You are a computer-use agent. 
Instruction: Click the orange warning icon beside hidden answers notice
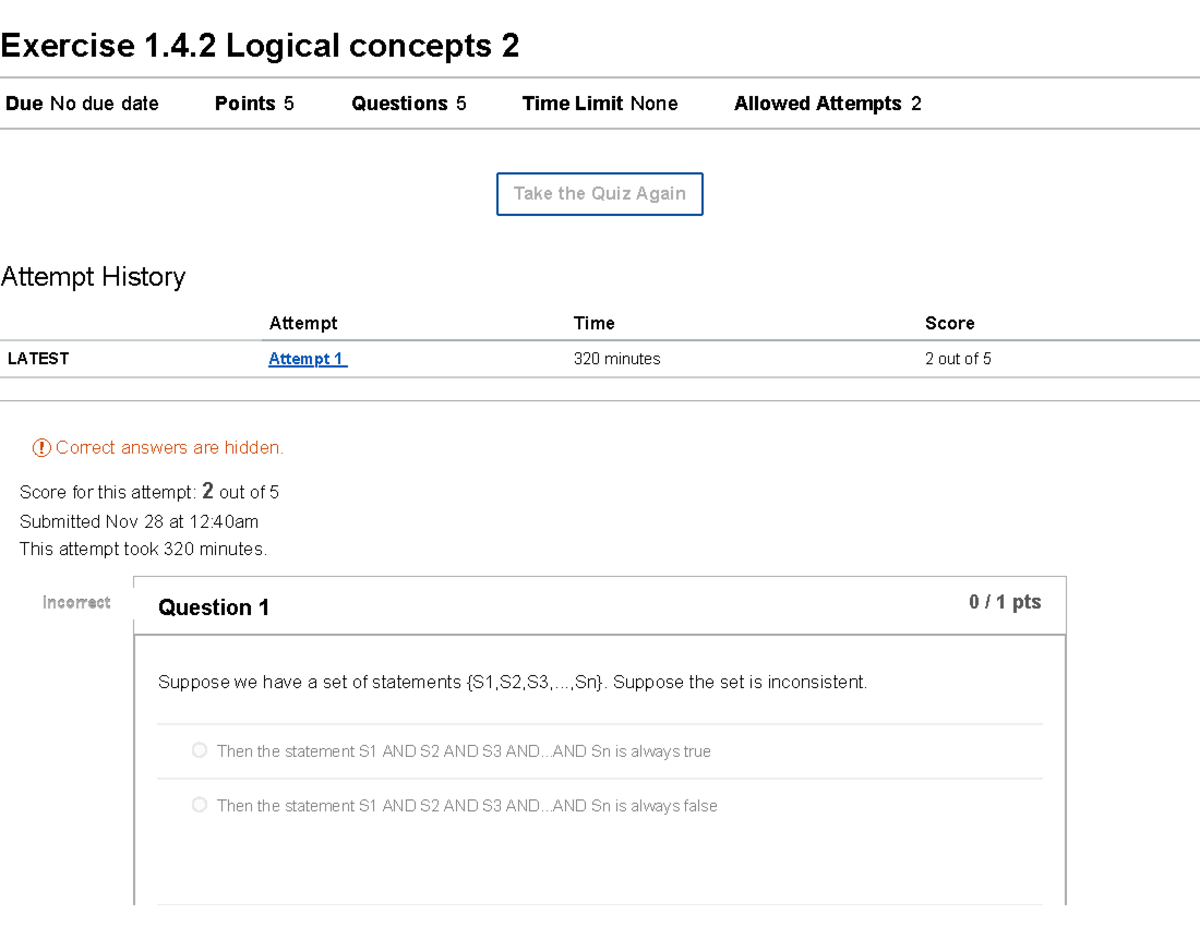tap(40, 447)
